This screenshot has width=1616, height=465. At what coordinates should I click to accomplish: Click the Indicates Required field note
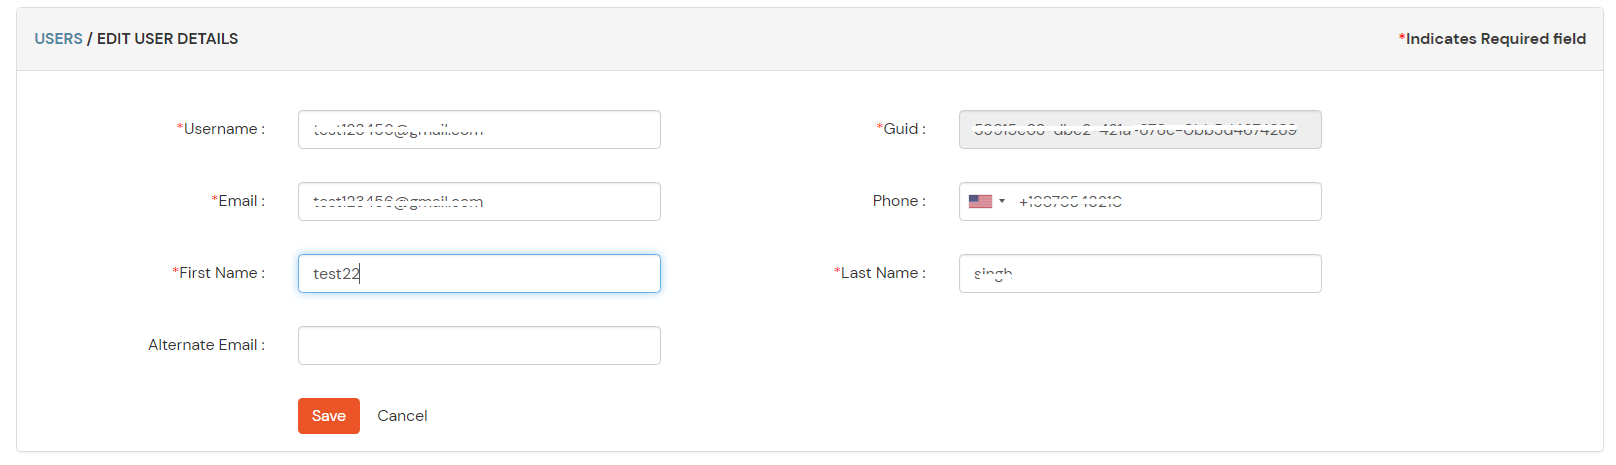pos(1492,39)
